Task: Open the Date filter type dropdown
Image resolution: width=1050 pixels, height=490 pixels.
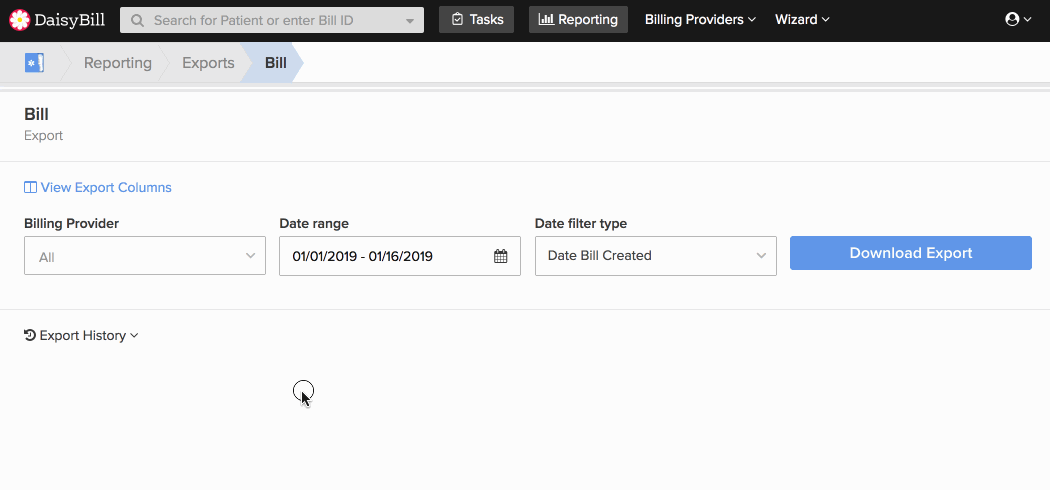Action: coord(656,256)
